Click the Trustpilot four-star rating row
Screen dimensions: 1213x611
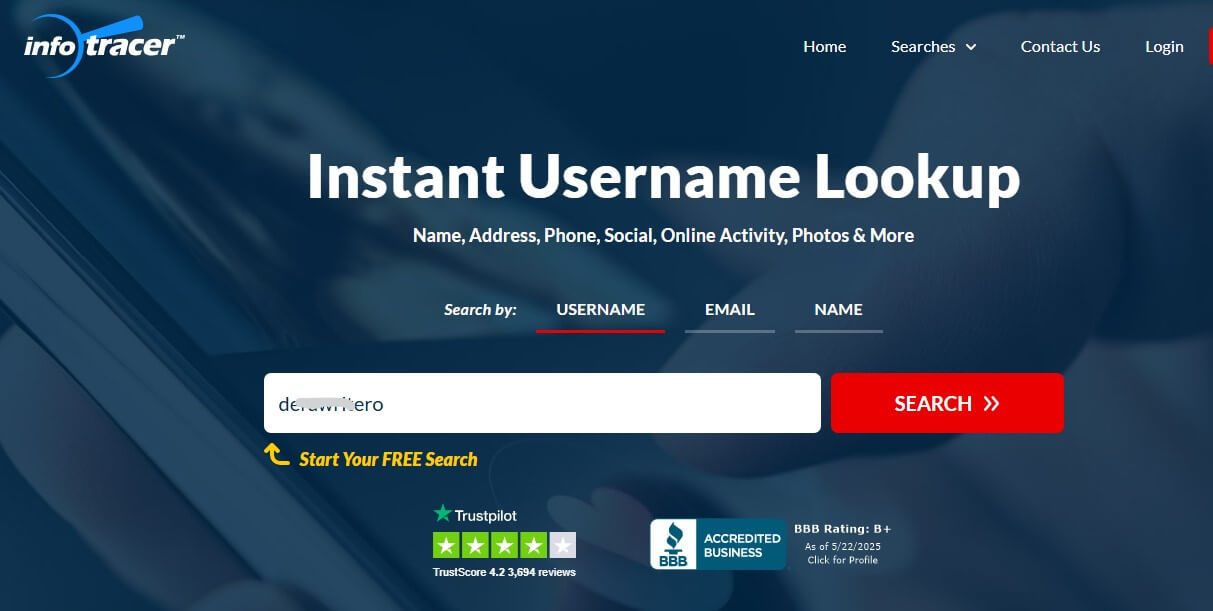504,545
